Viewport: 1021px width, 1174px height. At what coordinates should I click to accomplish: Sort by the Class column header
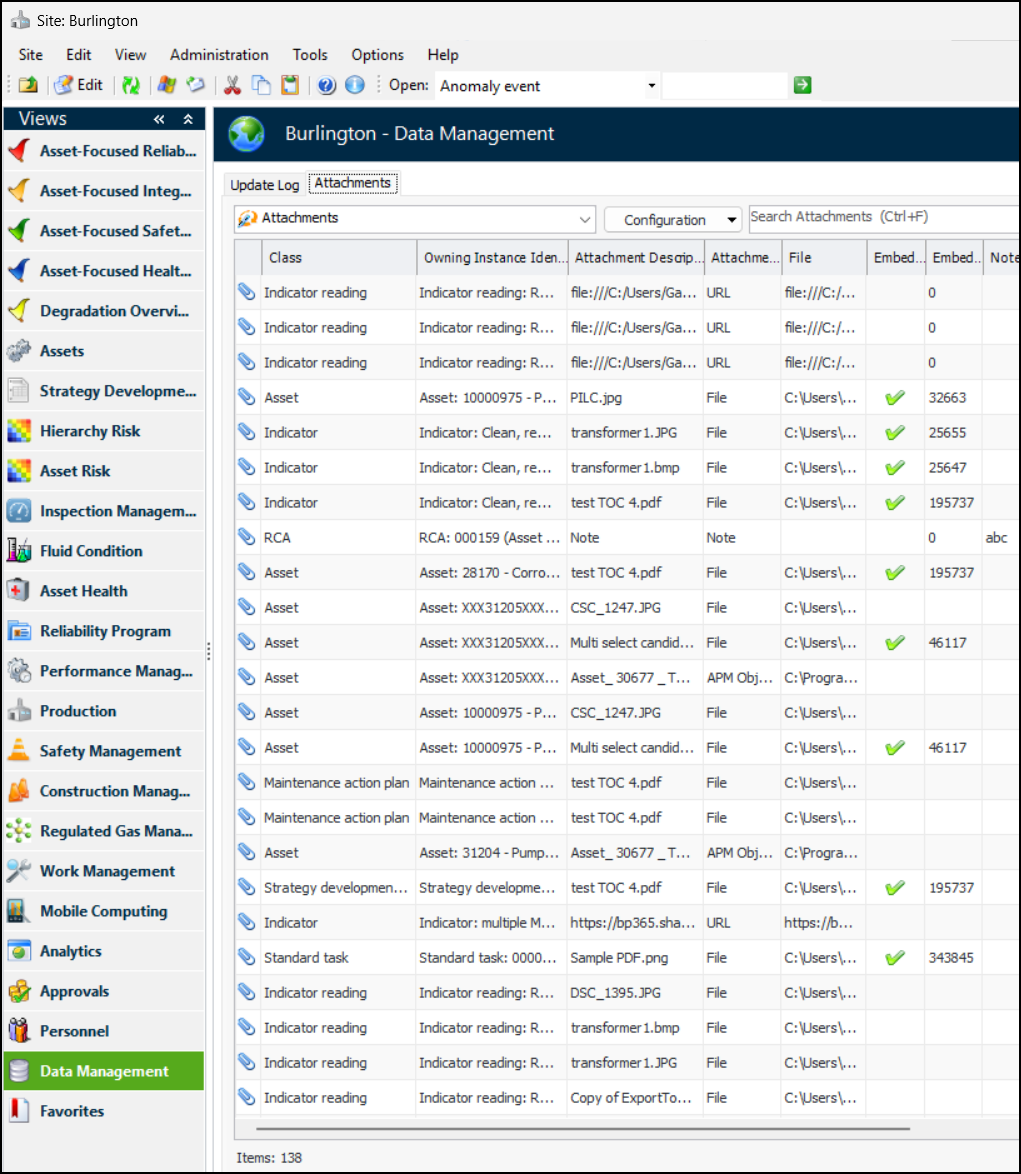tap(339, 258)
